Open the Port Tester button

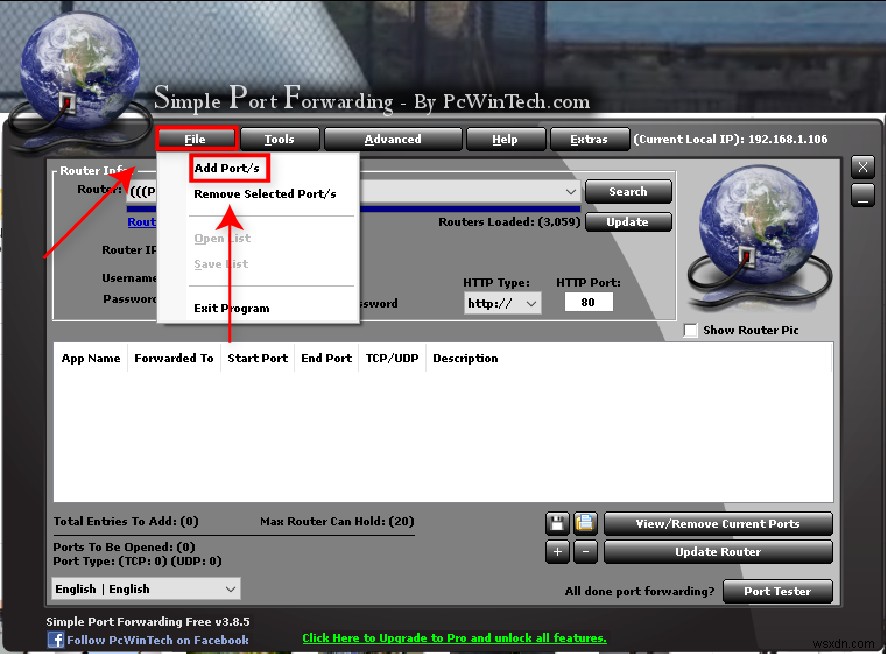coord(778,591)
